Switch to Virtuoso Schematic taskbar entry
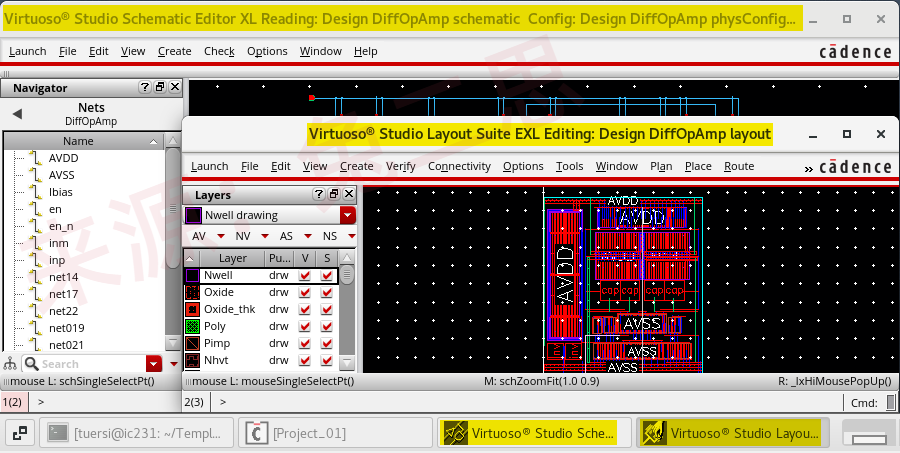 (x=534, y=433)
